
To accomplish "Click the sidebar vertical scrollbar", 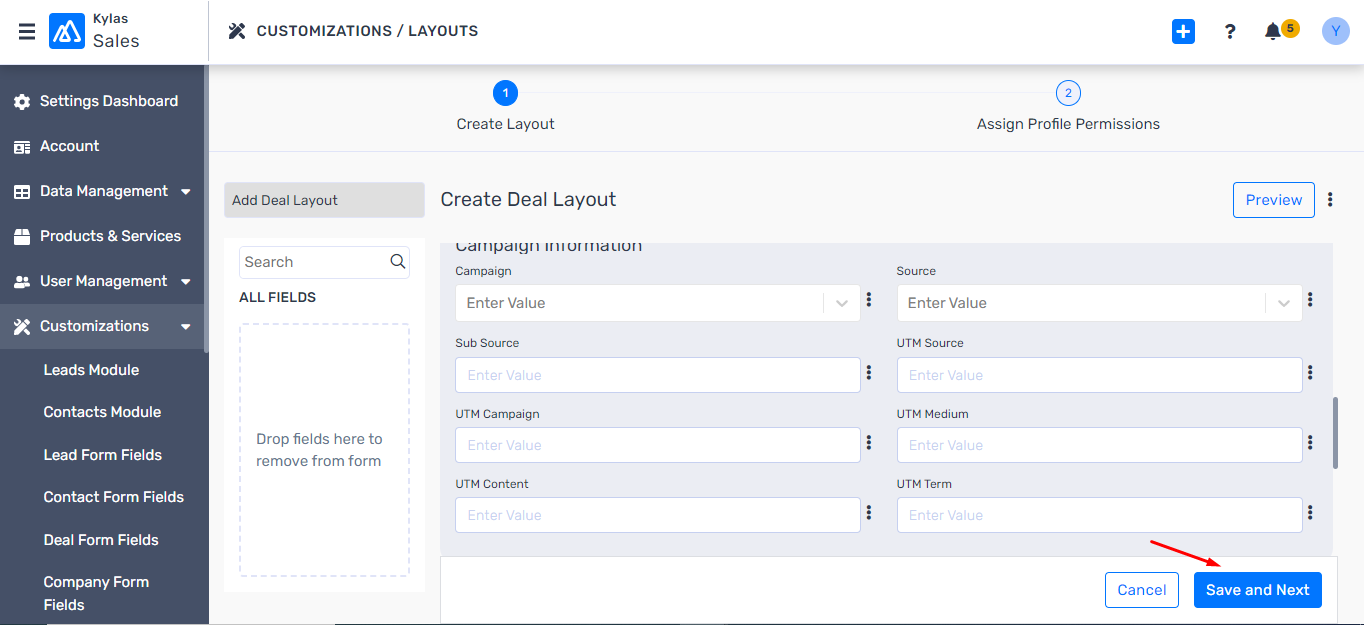I will pyautogui.click(x=206, y=209).
